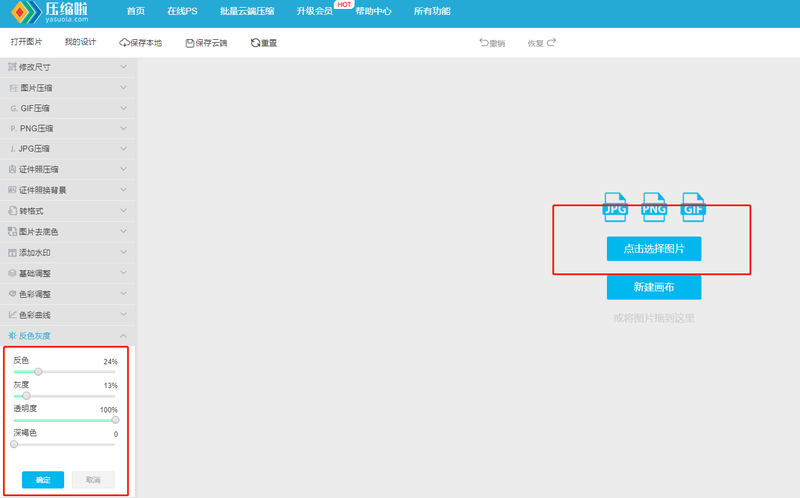Click the 取消 cancel button

coord(93,480)
